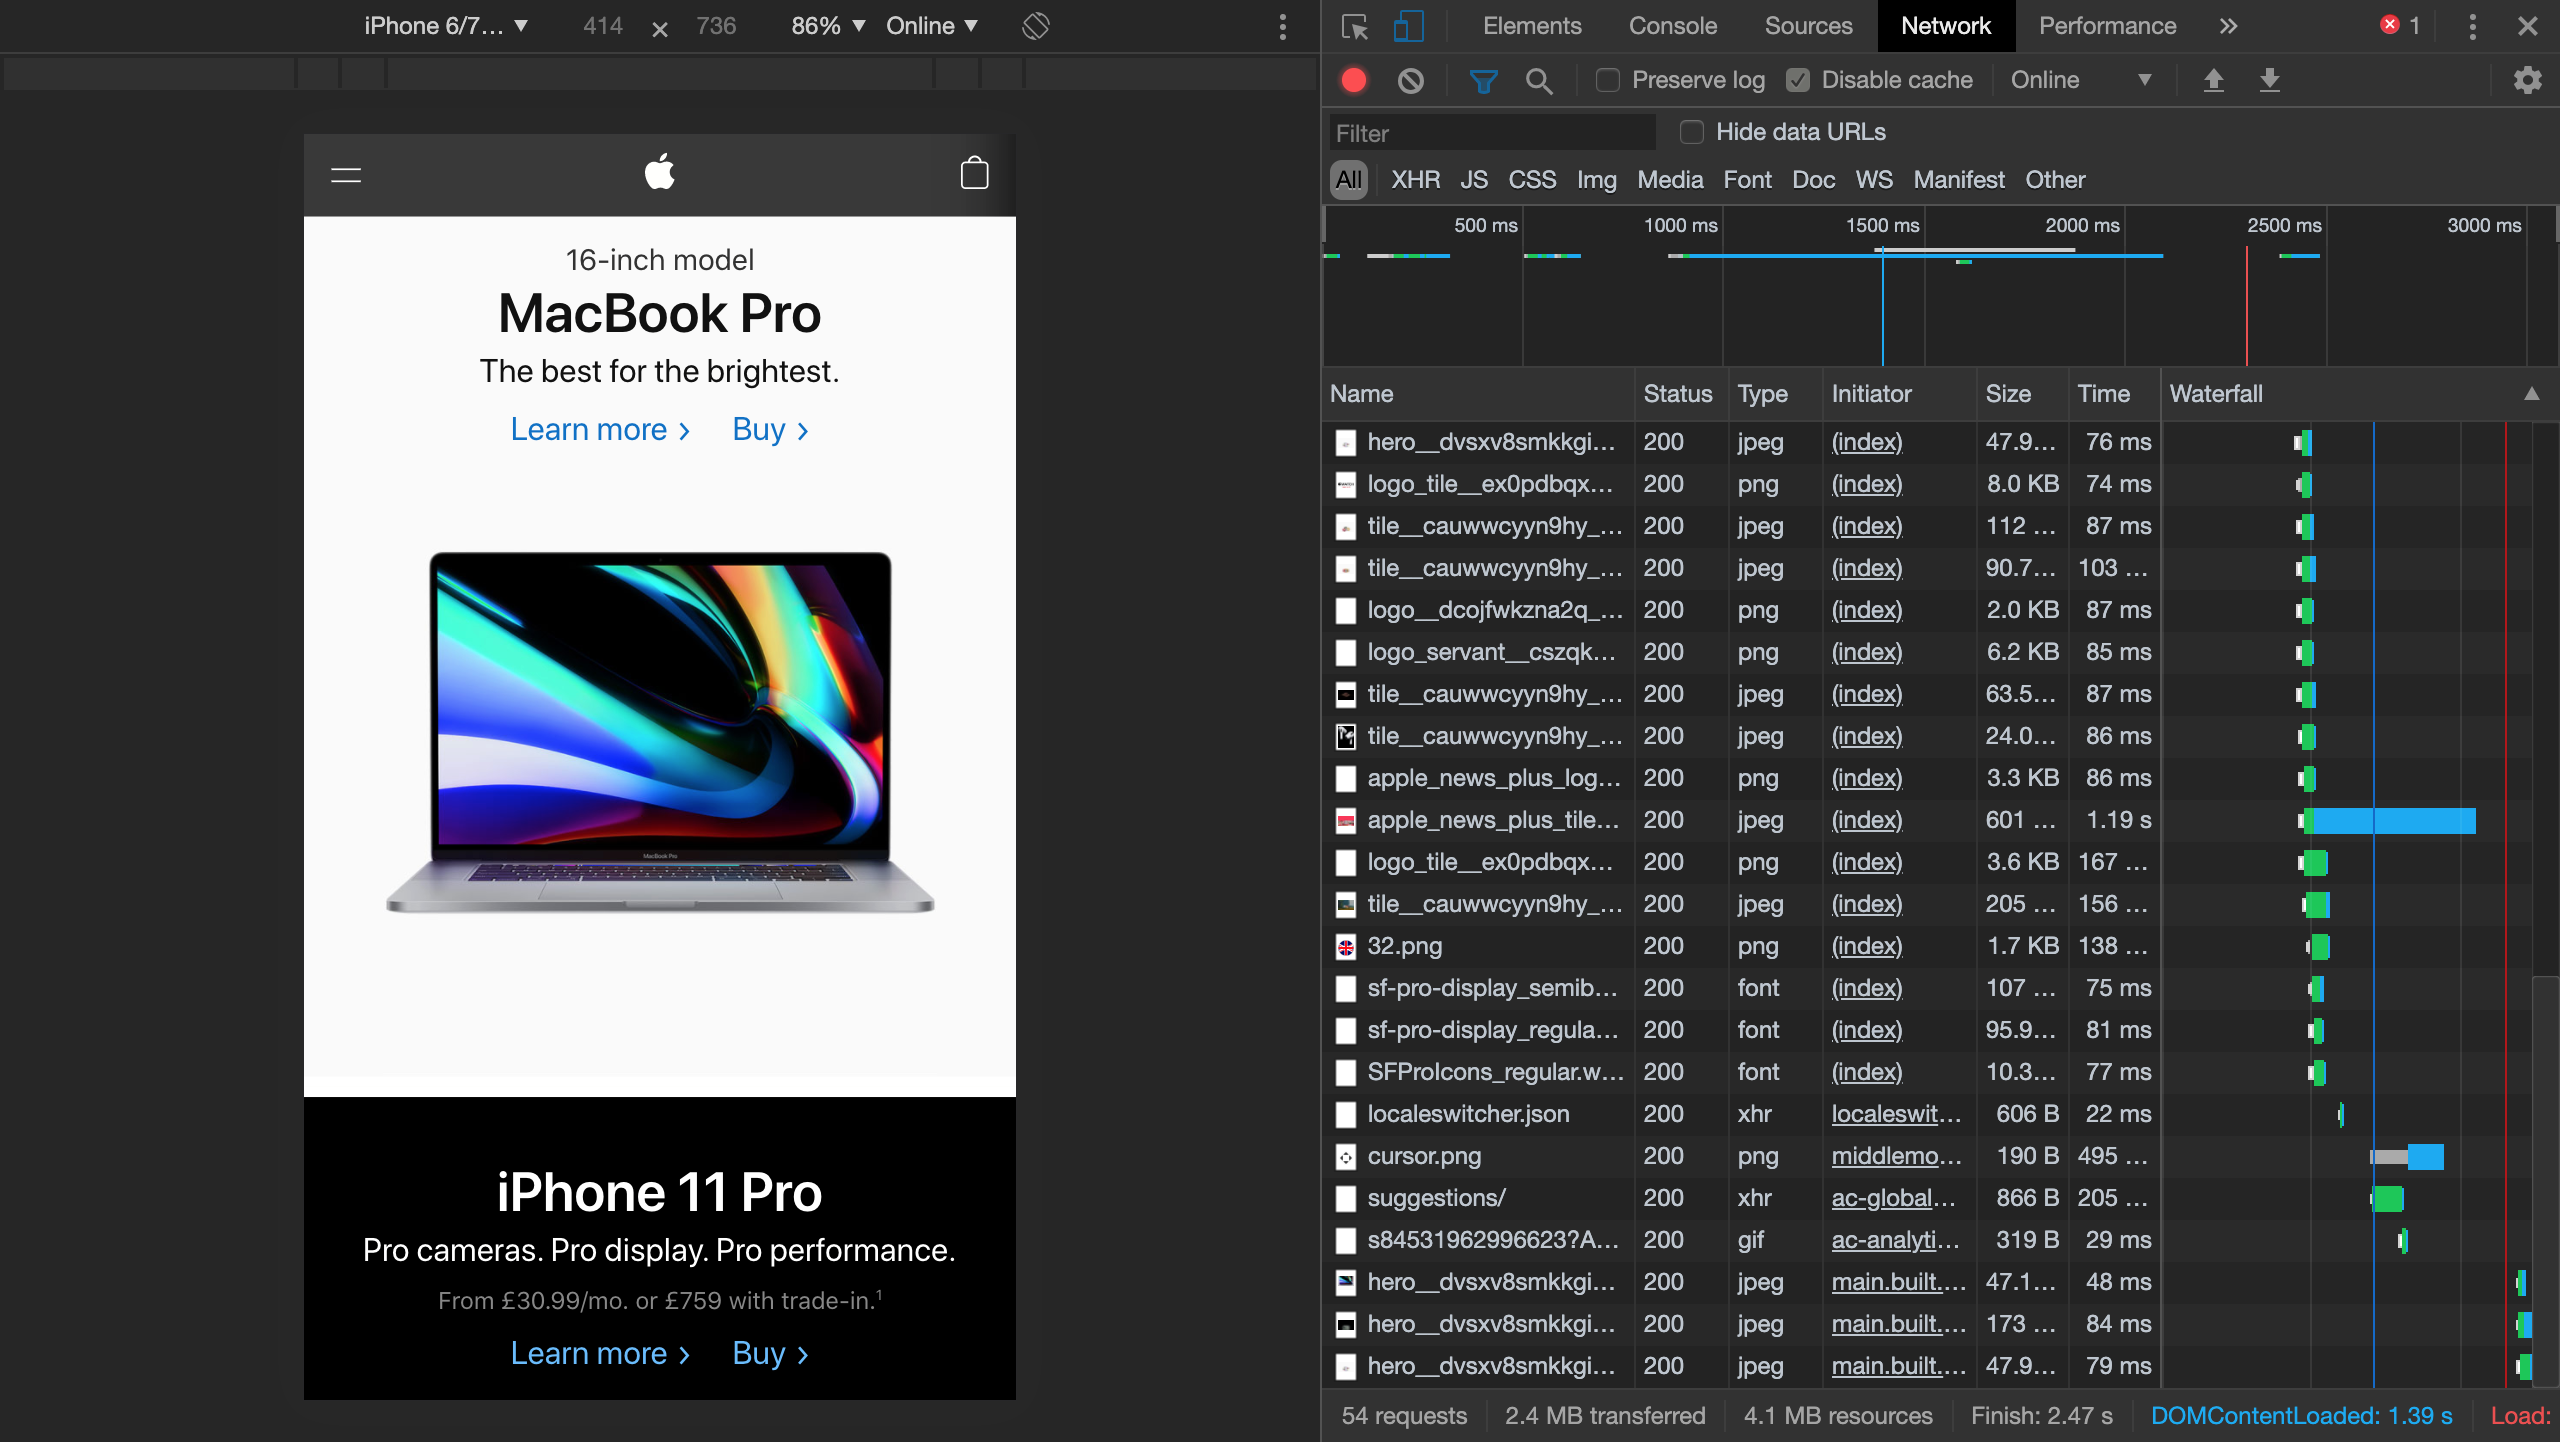Click the import HAR upload arrow icon

2214,80
